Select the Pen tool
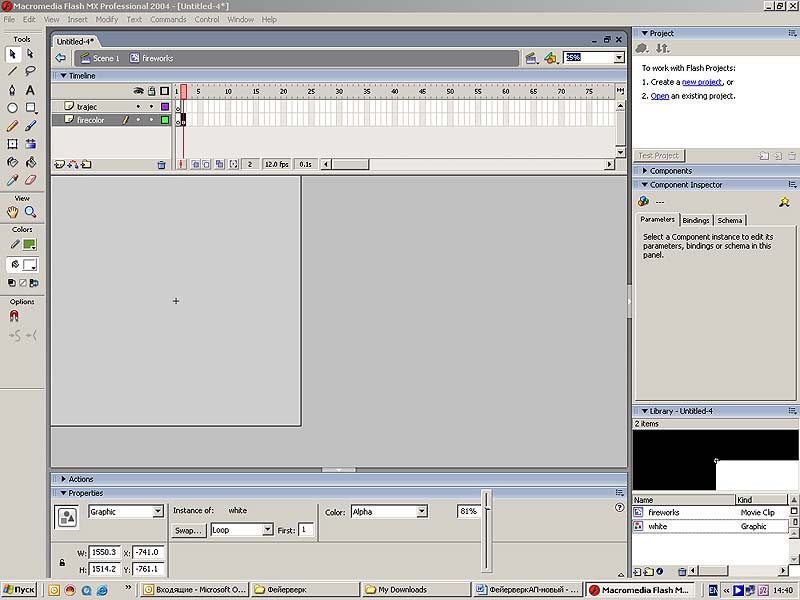 click(12, 90)
